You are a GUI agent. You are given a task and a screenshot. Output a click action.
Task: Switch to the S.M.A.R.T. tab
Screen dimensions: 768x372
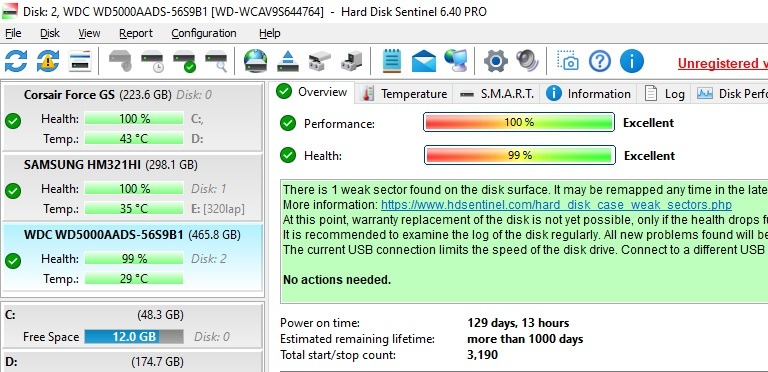click(x=497, y=93)
